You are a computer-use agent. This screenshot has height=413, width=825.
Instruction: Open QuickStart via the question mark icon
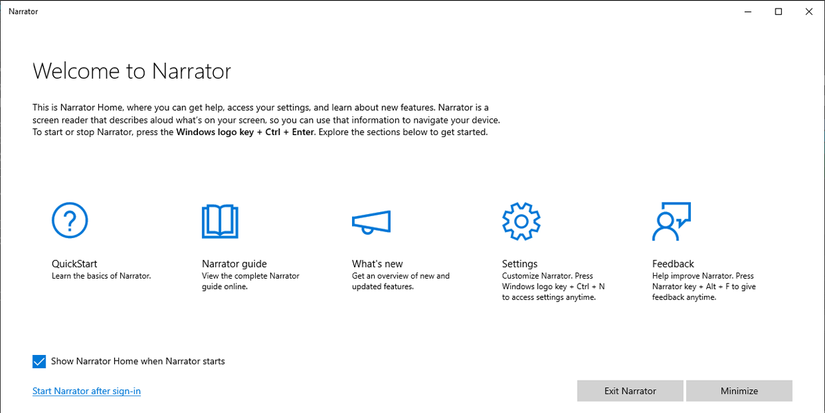pos(70,220)
